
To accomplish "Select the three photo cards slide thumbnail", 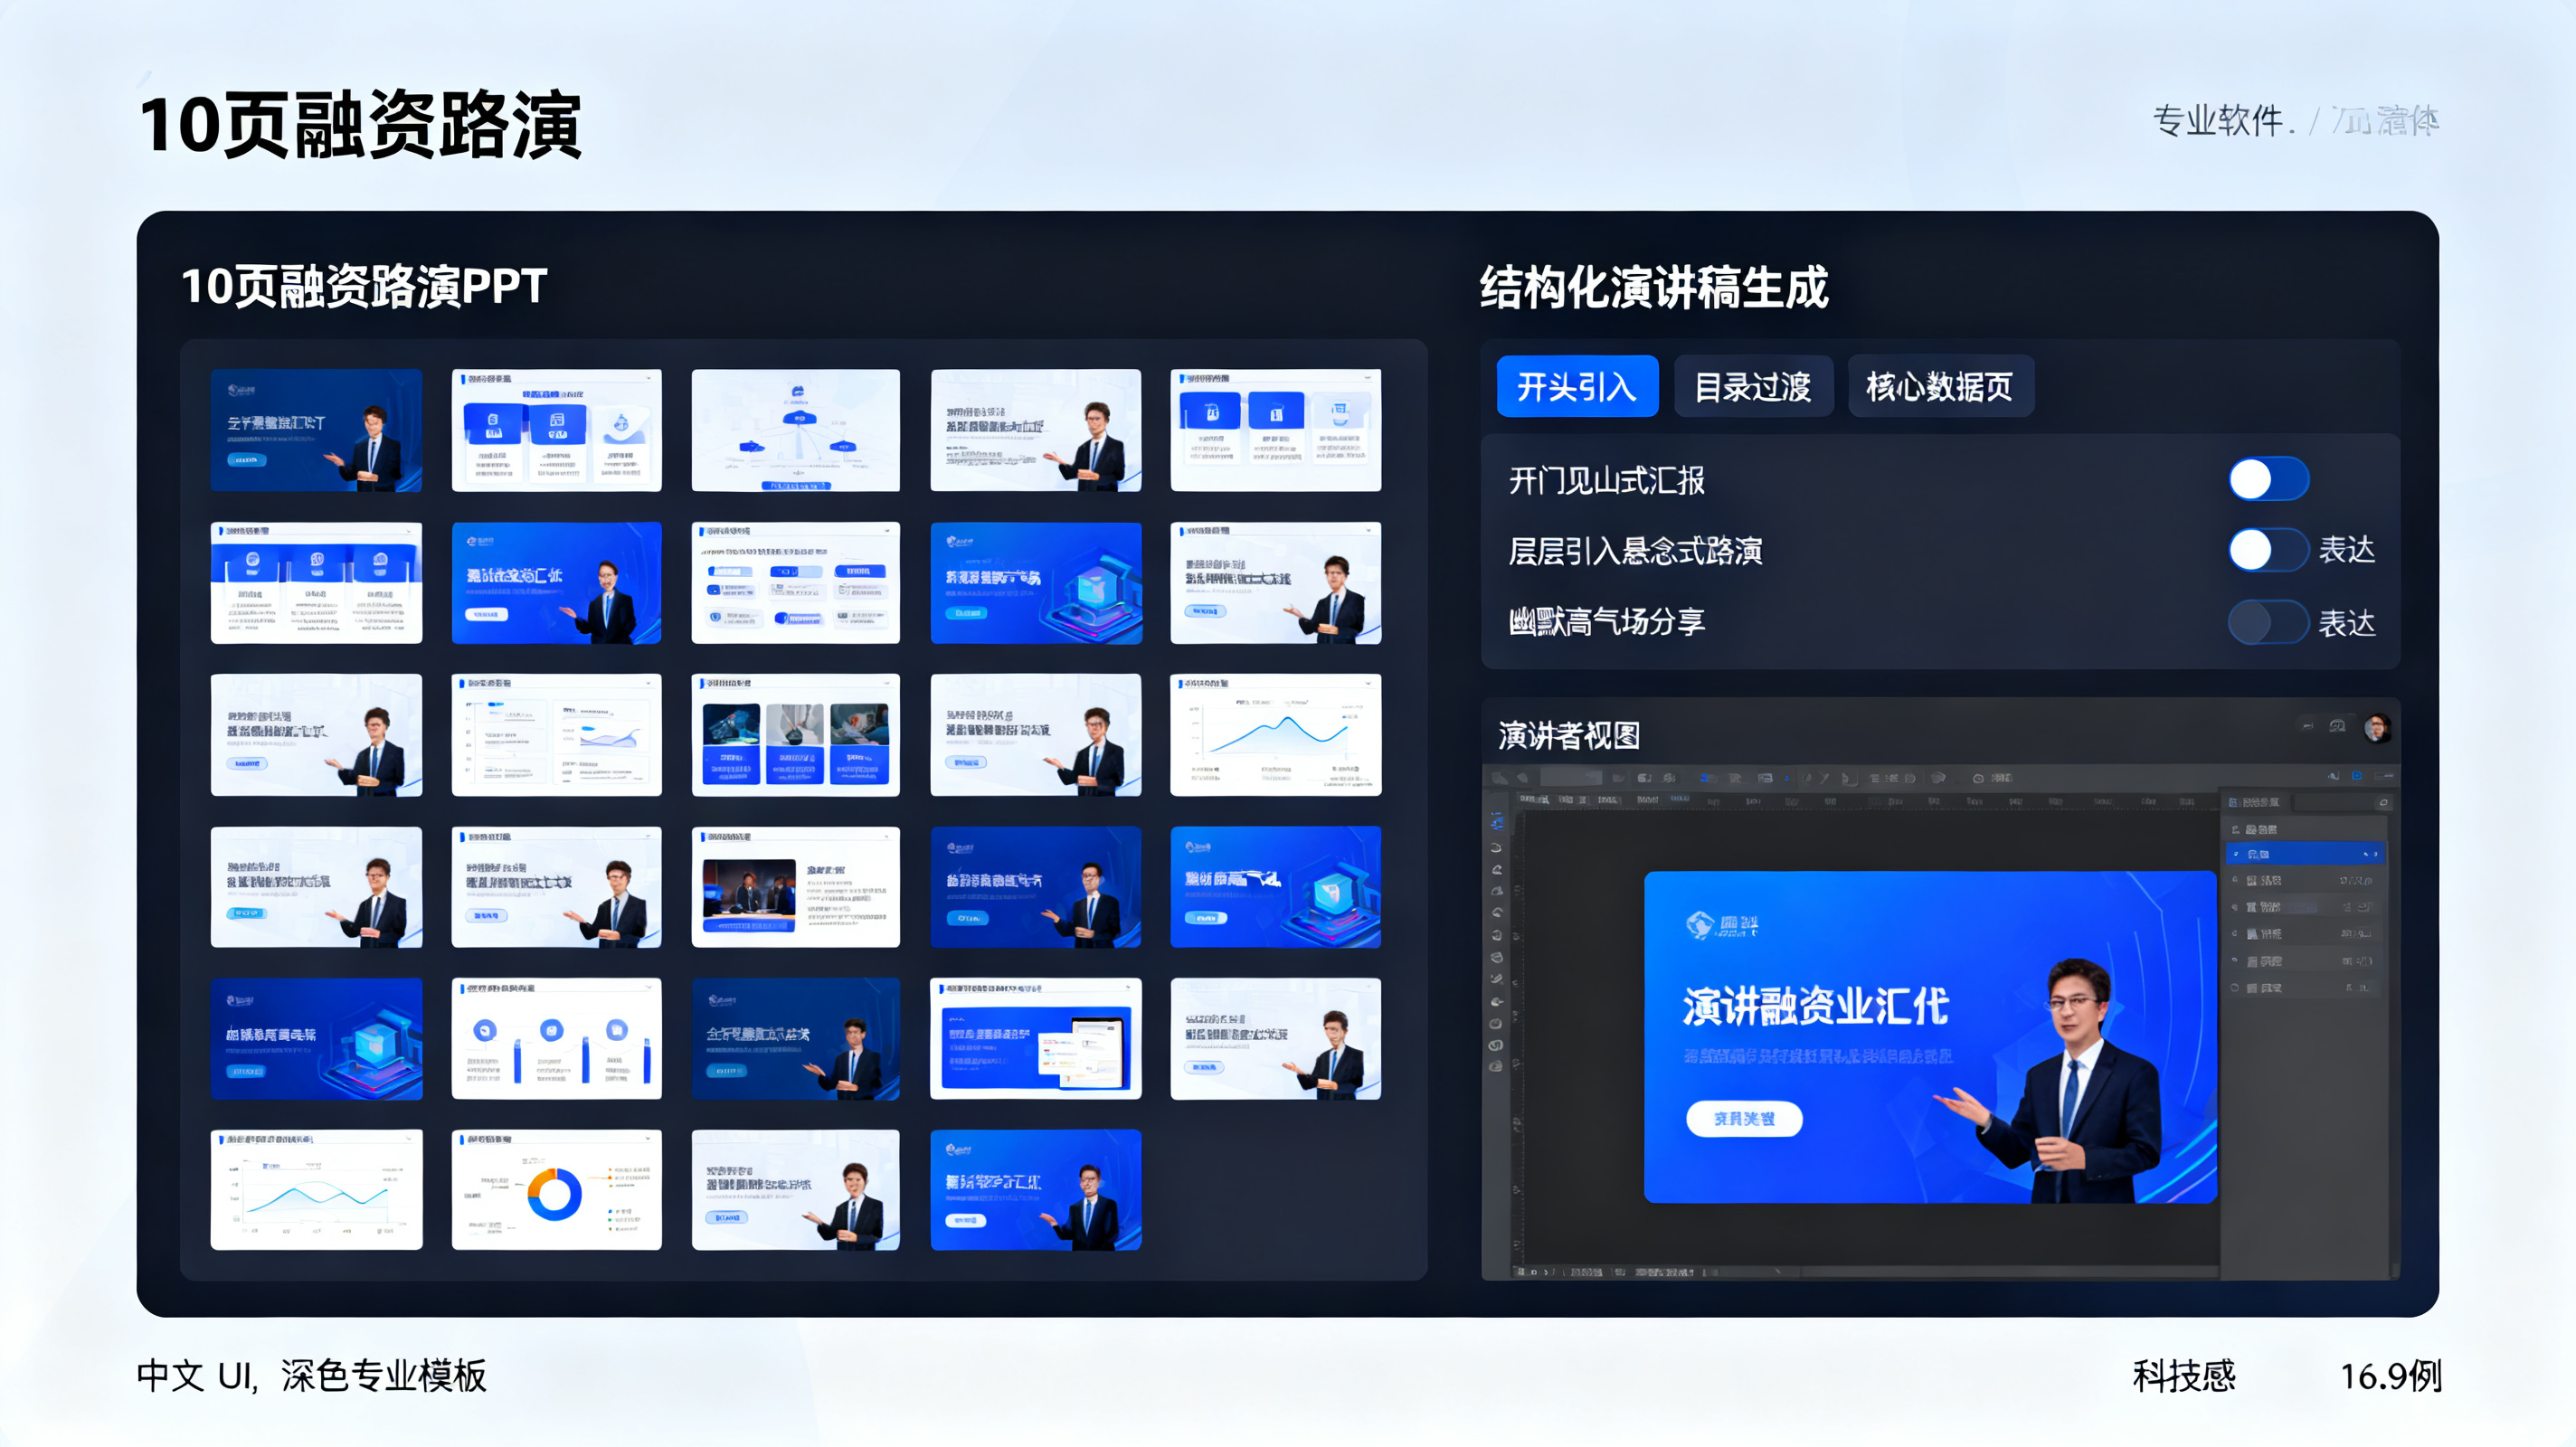I will (x=796, y=735).
